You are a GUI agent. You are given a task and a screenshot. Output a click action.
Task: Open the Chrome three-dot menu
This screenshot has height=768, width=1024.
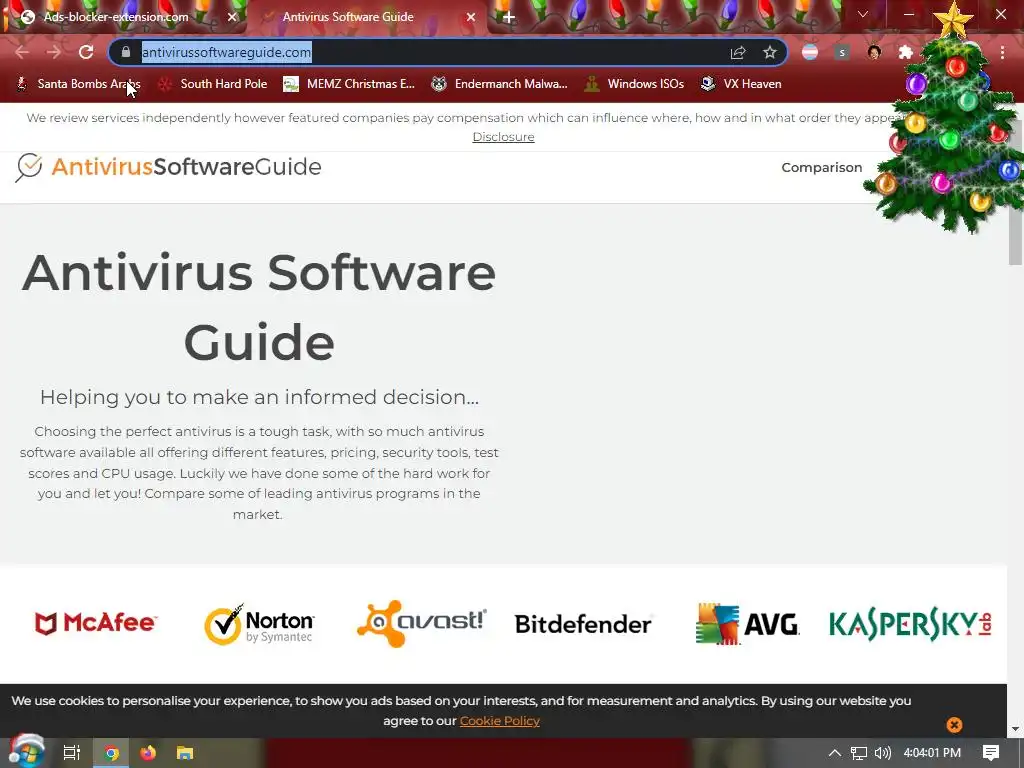point(1002,52)
